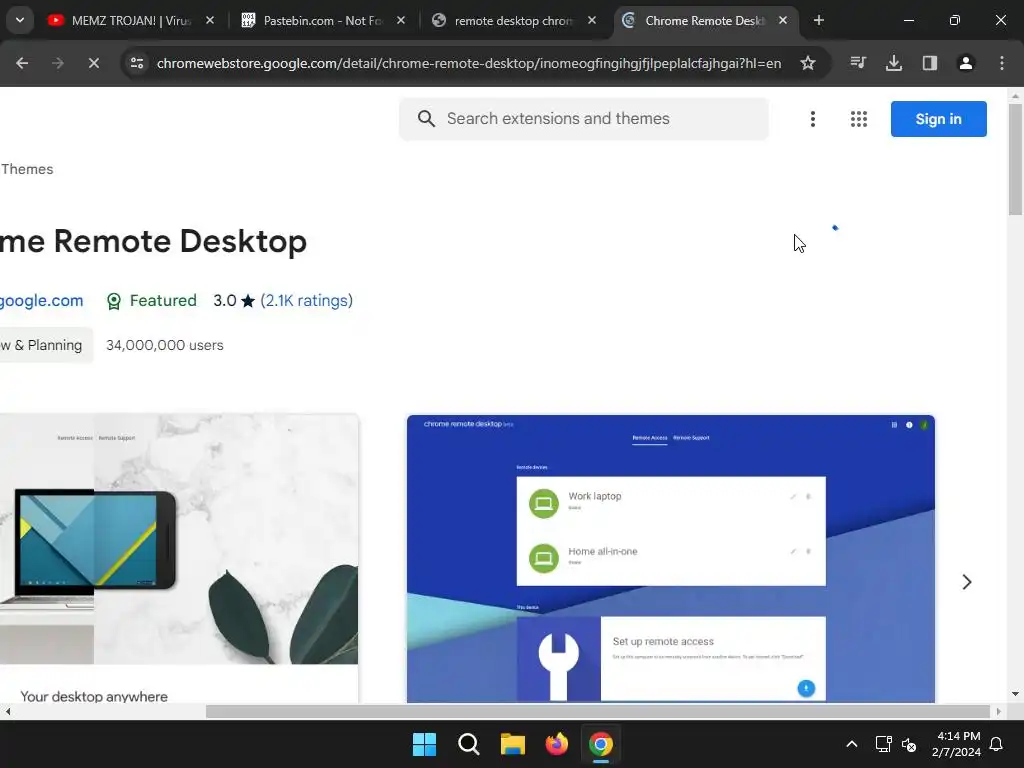The image size is (1024, 768).
Task: Focus the Search extensions and themes field
Action: coord(584,119)
